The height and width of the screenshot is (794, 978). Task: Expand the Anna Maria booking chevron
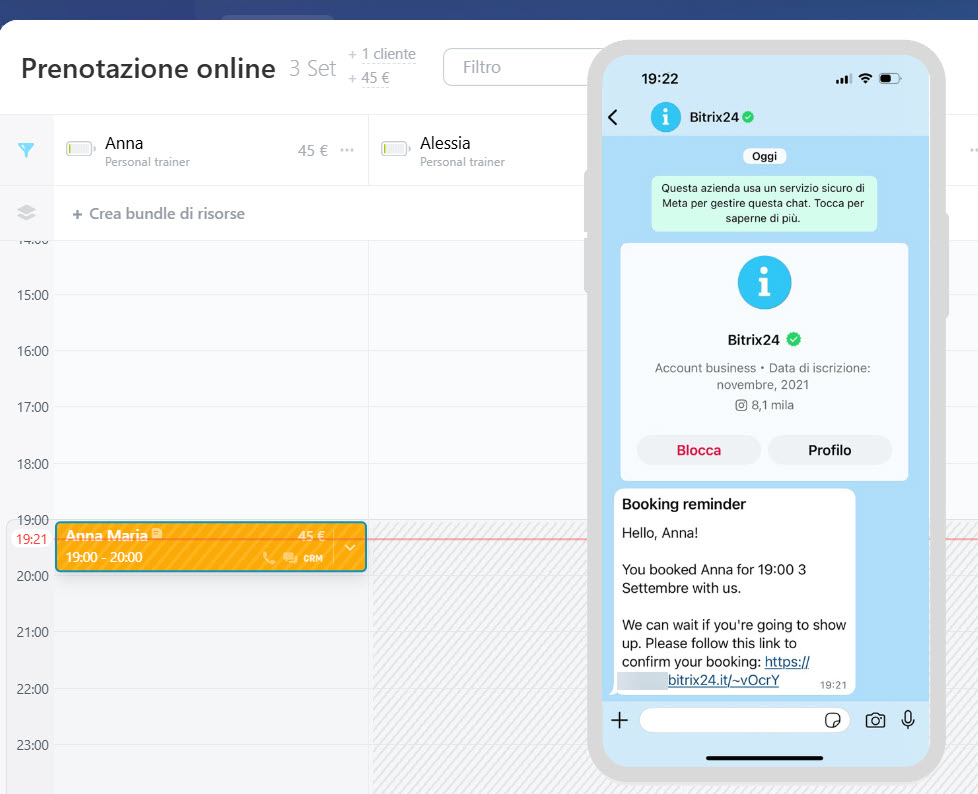[x=350, y=547]
